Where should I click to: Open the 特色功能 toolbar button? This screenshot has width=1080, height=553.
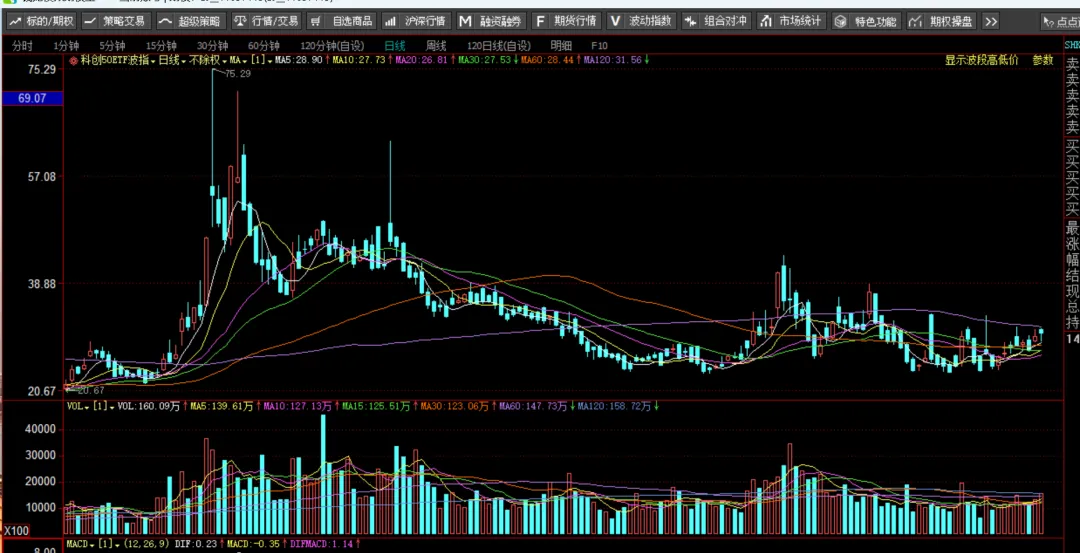866,21
